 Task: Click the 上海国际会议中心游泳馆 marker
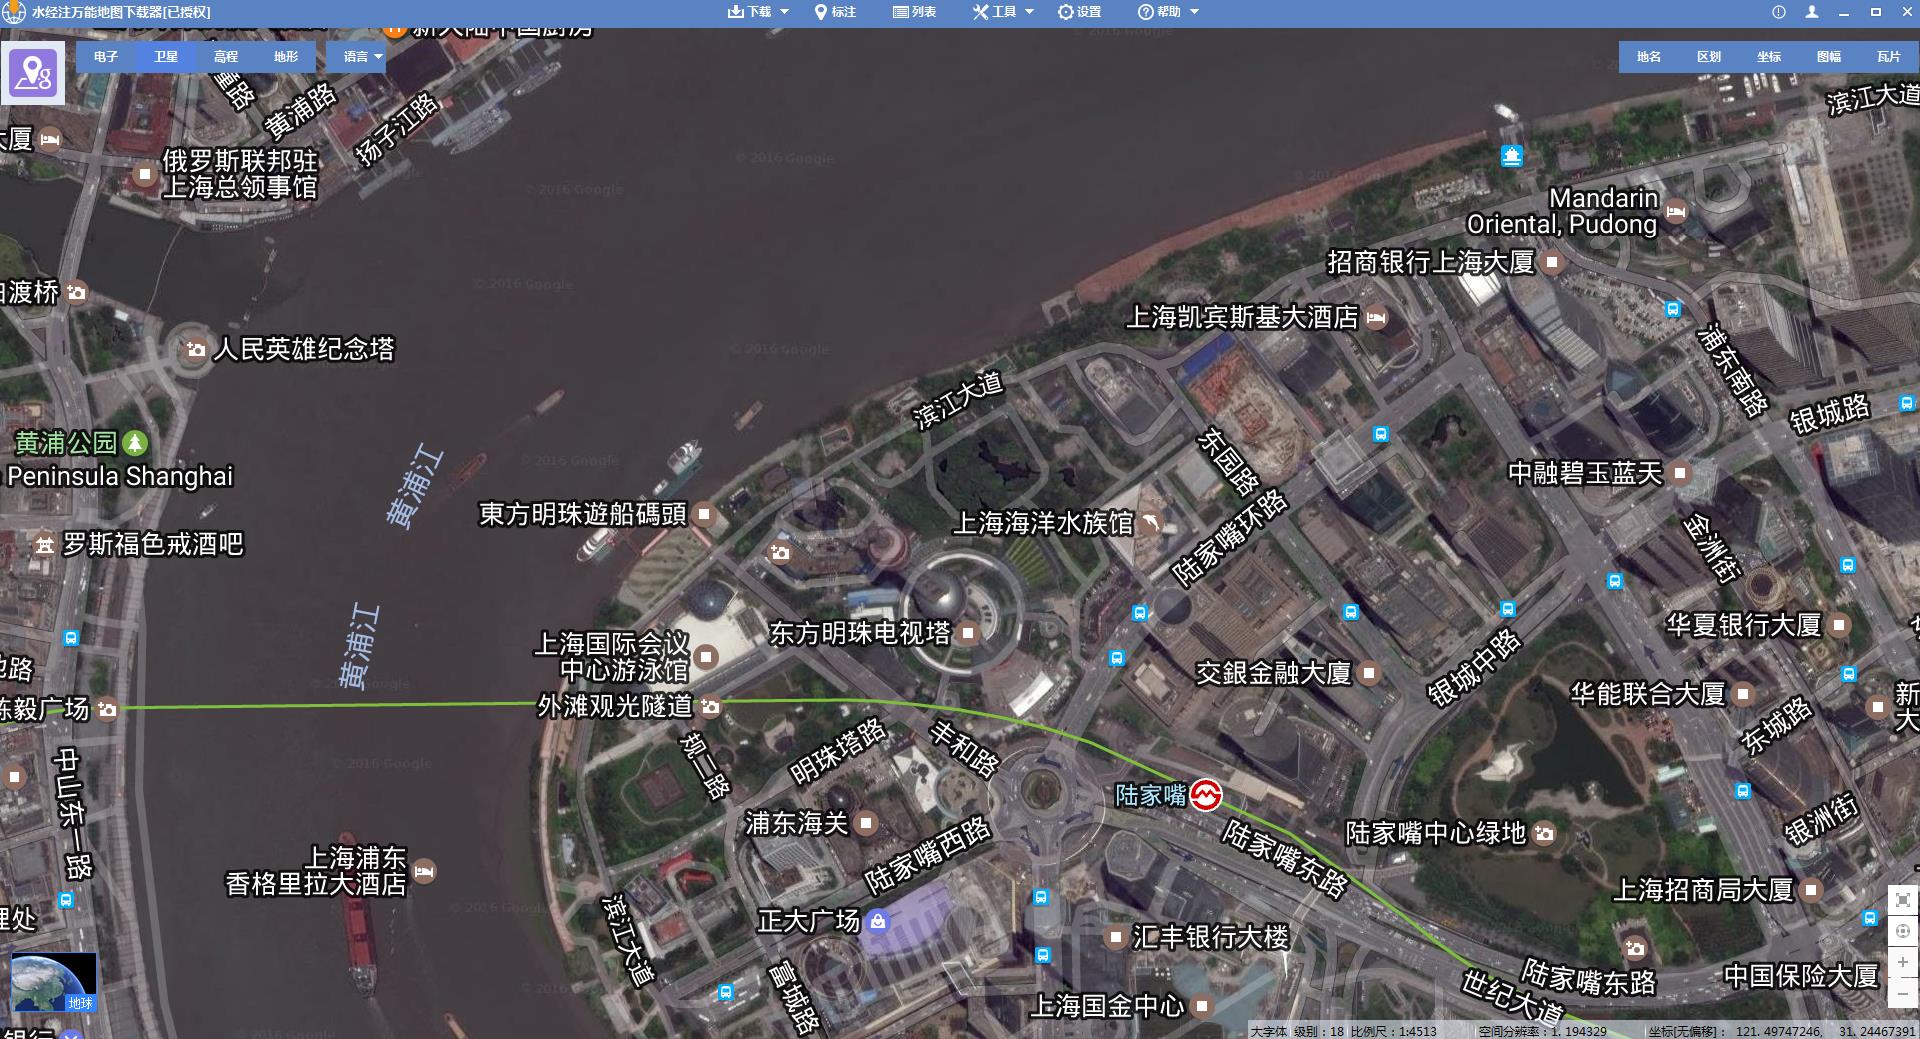(706, 657)
